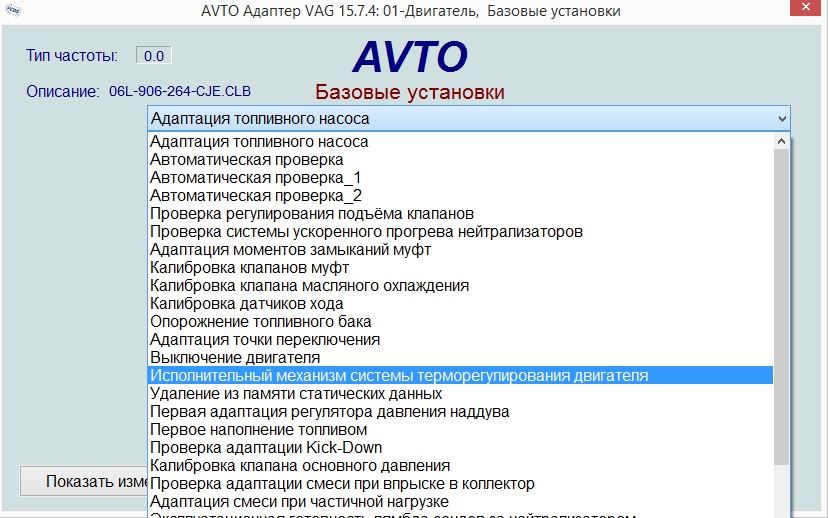This screenshot has width=828, height=518.
Task: Click the list scrollbar up arrow
Action: 782,141
